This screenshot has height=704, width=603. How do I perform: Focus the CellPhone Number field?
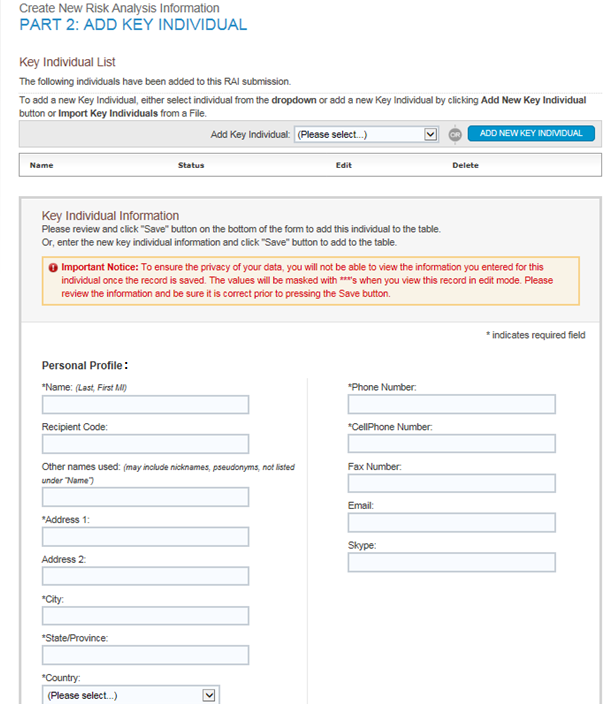(451, 444)
